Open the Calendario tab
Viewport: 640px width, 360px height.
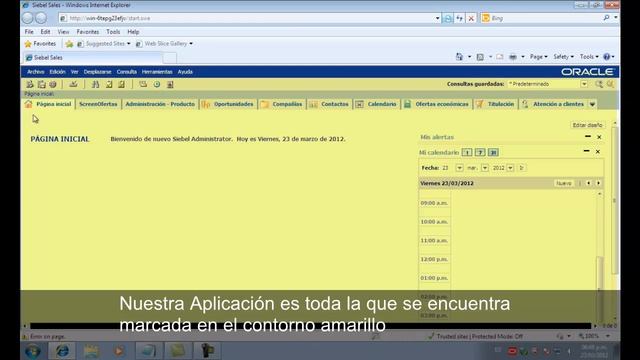(377, 104)
